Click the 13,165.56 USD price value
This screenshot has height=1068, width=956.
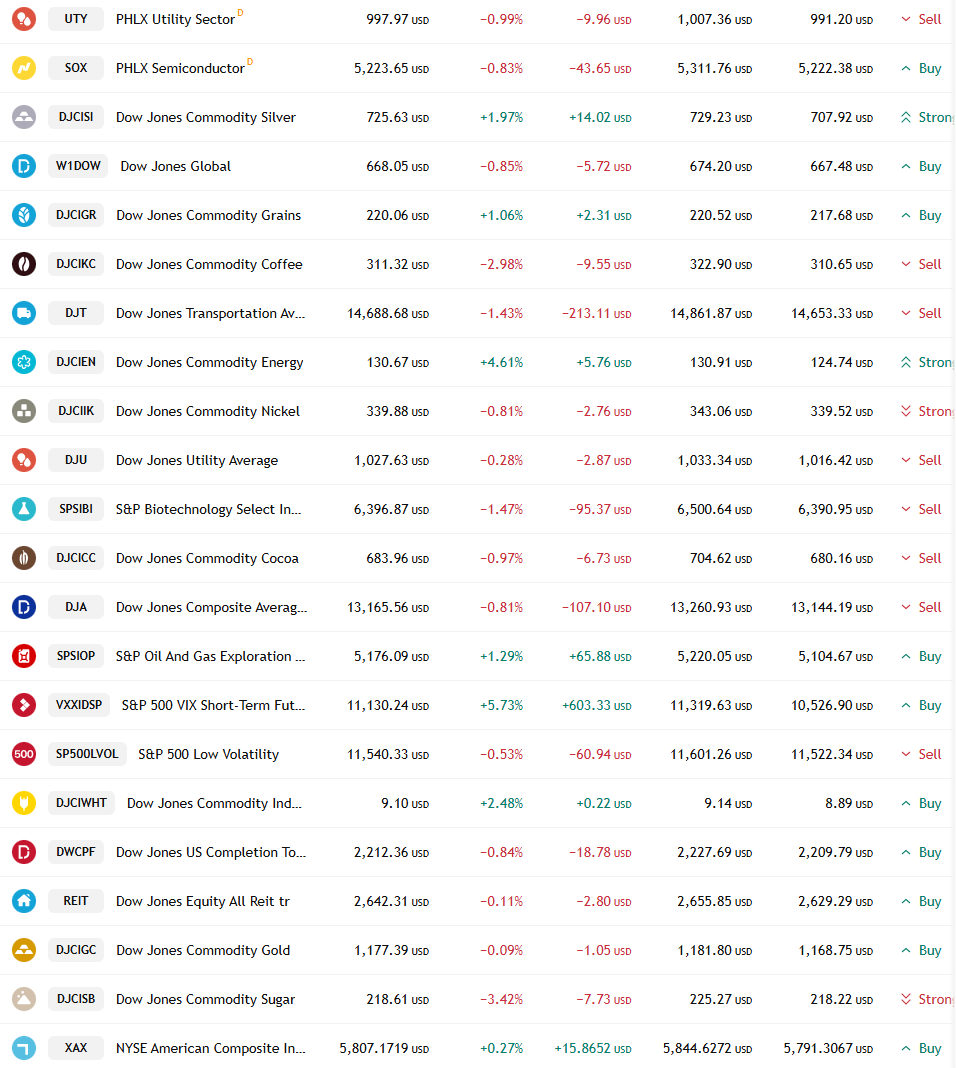388,608
